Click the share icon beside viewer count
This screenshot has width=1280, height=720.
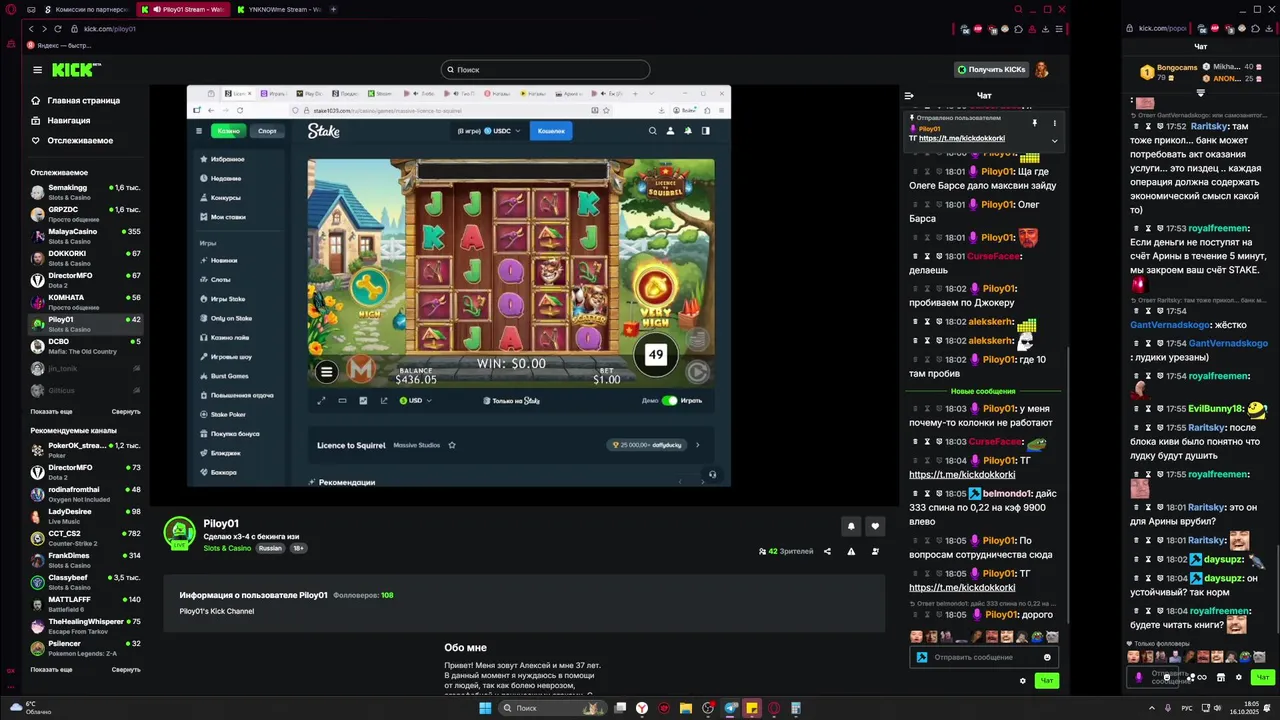[x=827, y=551]
